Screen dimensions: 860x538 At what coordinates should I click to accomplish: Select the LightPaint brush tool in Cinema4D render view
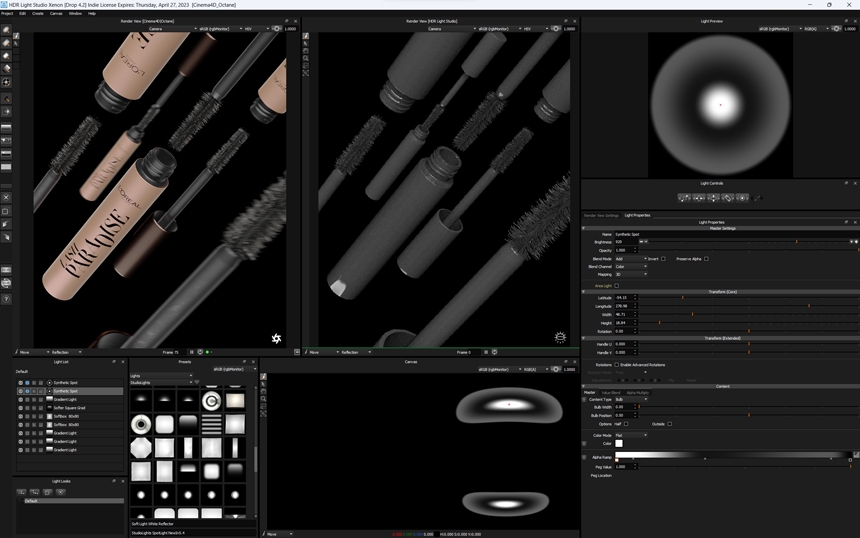coord(16,36)
